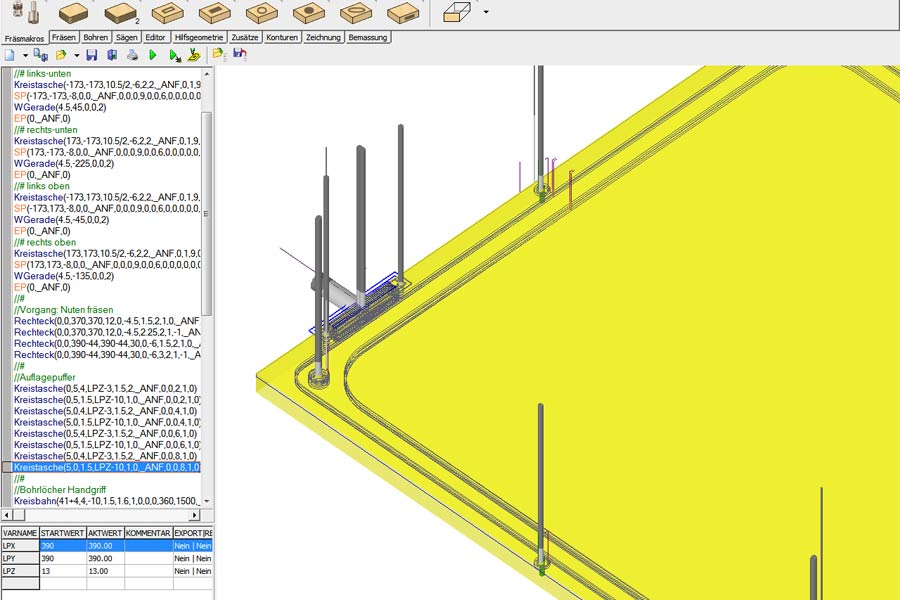
Task: Click the horizontal scroll-left arrow
Action: (x=7, y=515)
